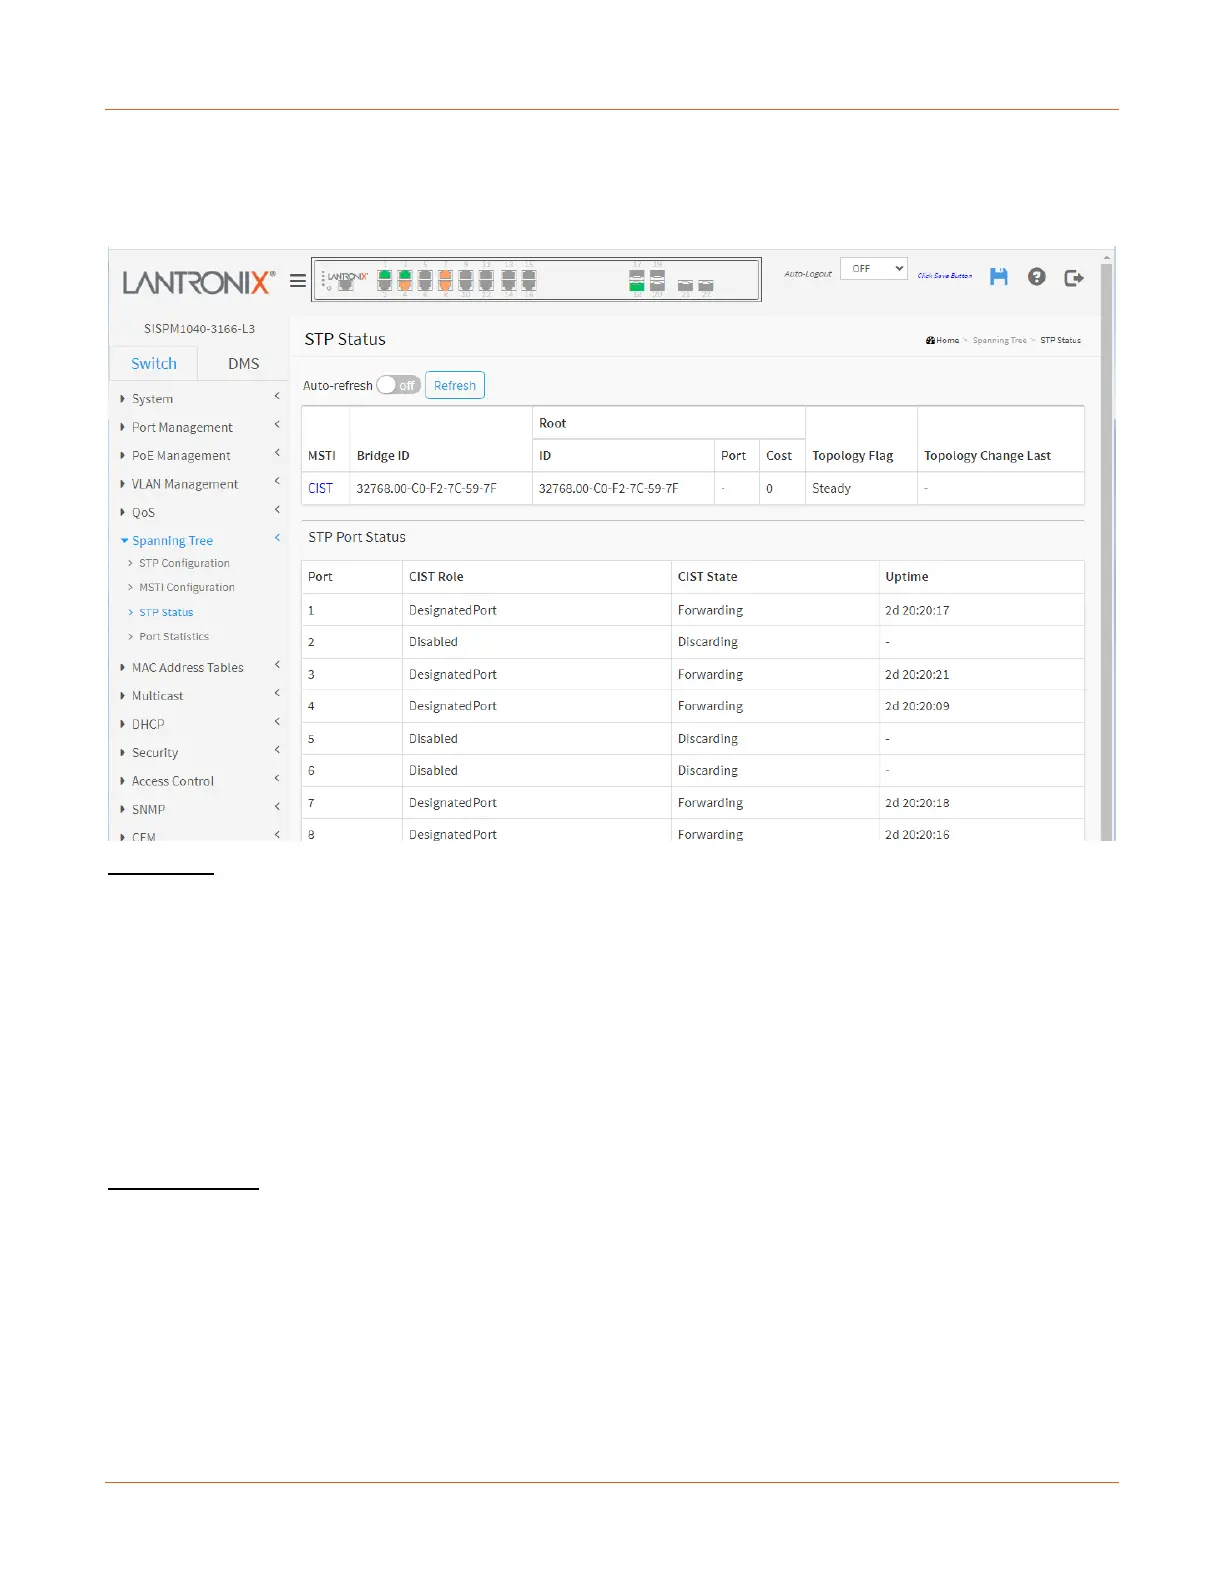This screenshot has height=1584, width=1224.
Task: Open STP Configuration submenu item
Action: 184,563
